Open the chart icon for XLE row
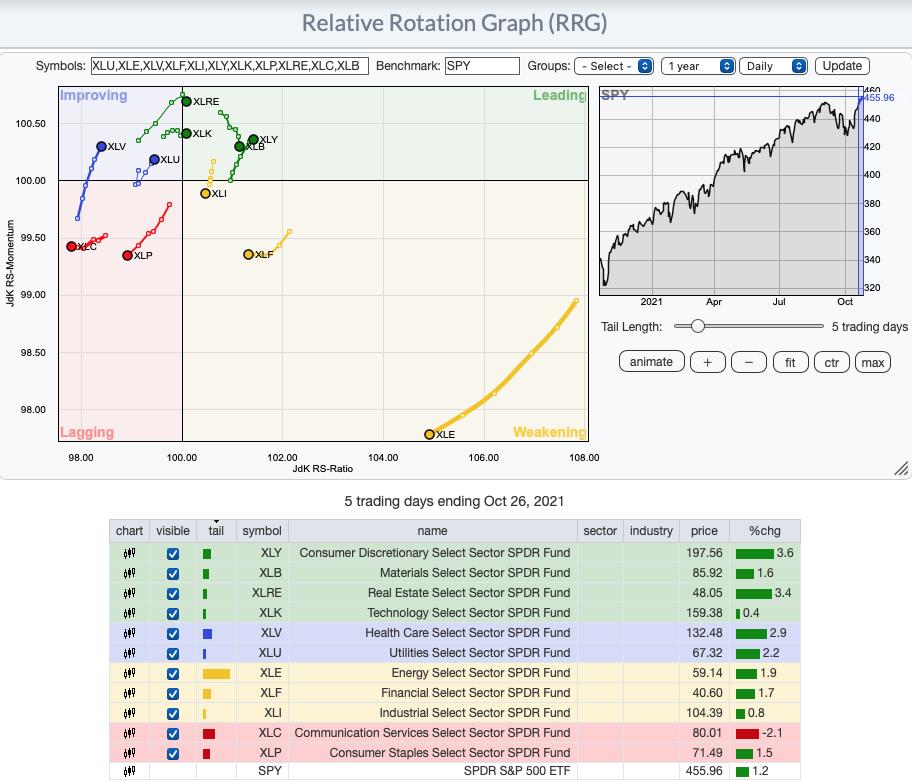This screenshot has height=782, width=912. [129, 673]
